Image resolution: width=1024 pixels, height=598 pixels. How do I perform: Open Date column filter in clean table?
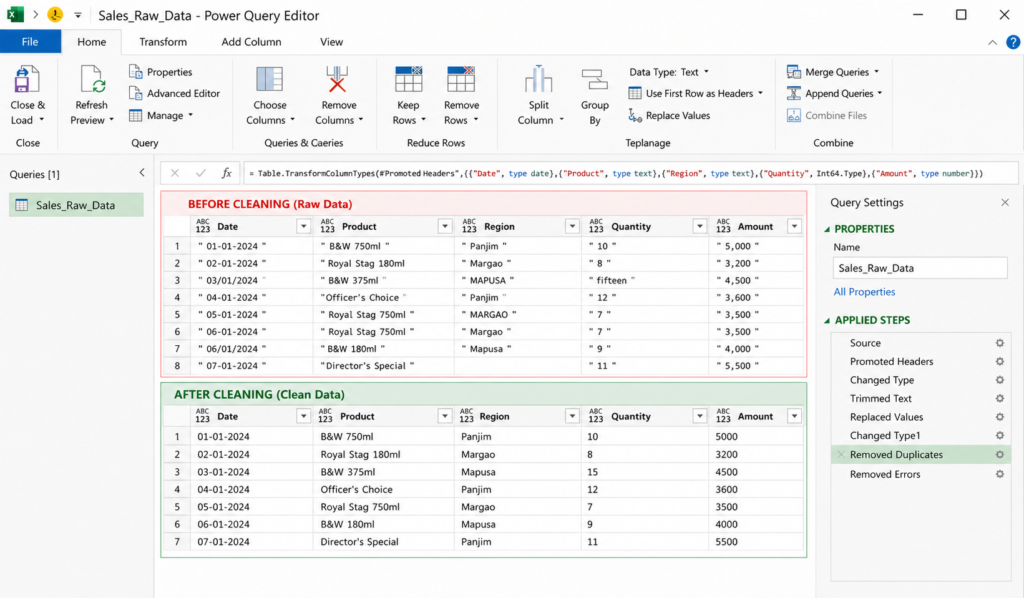[303, 416]
